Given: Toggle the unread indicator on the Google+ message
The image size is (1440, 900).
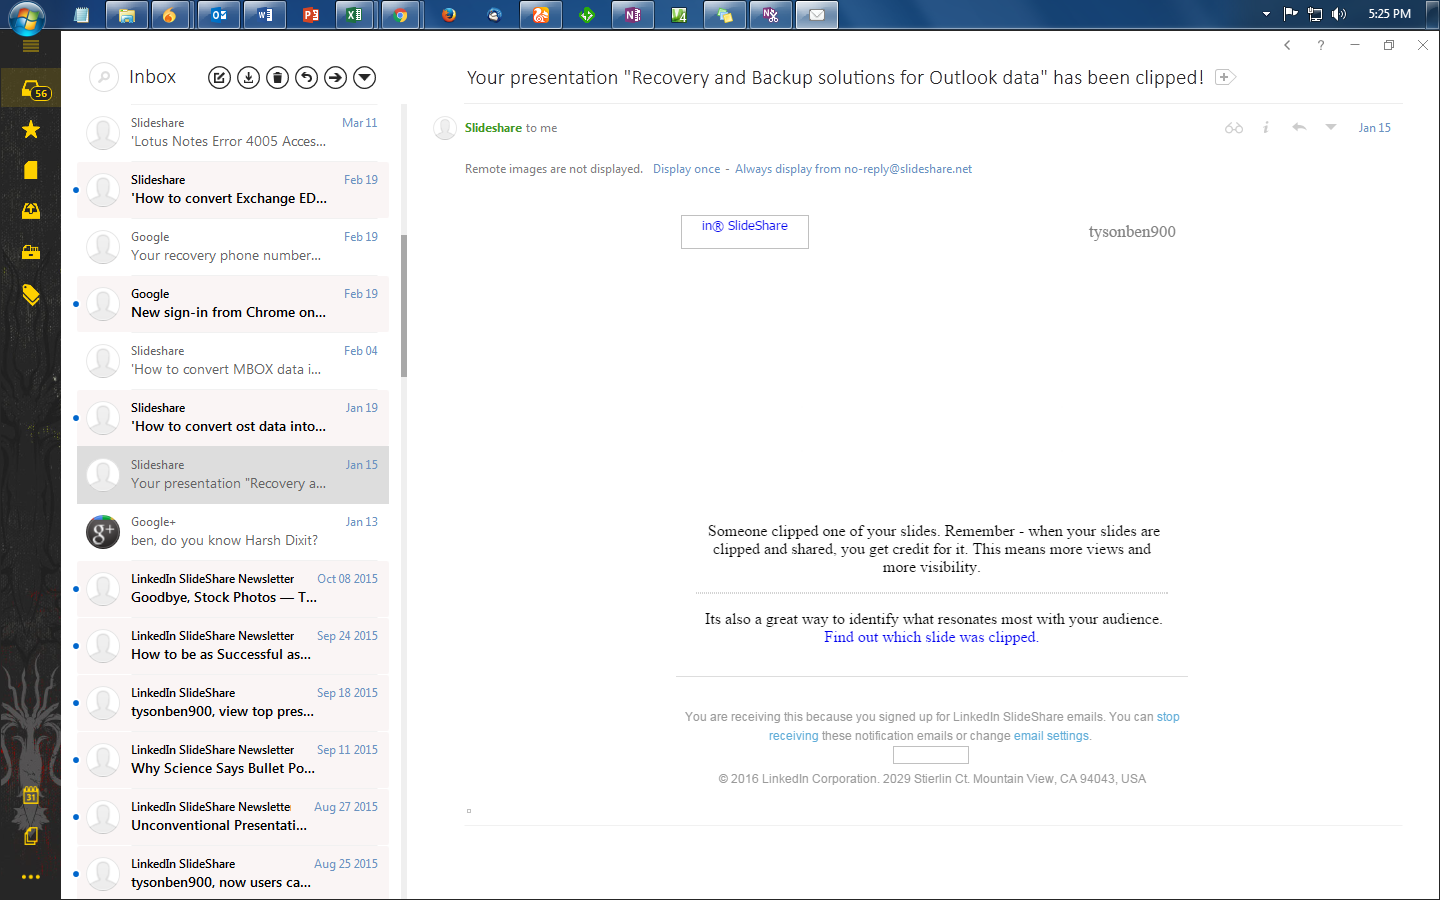Looking at the screenshot, I should tap(77, 531).
